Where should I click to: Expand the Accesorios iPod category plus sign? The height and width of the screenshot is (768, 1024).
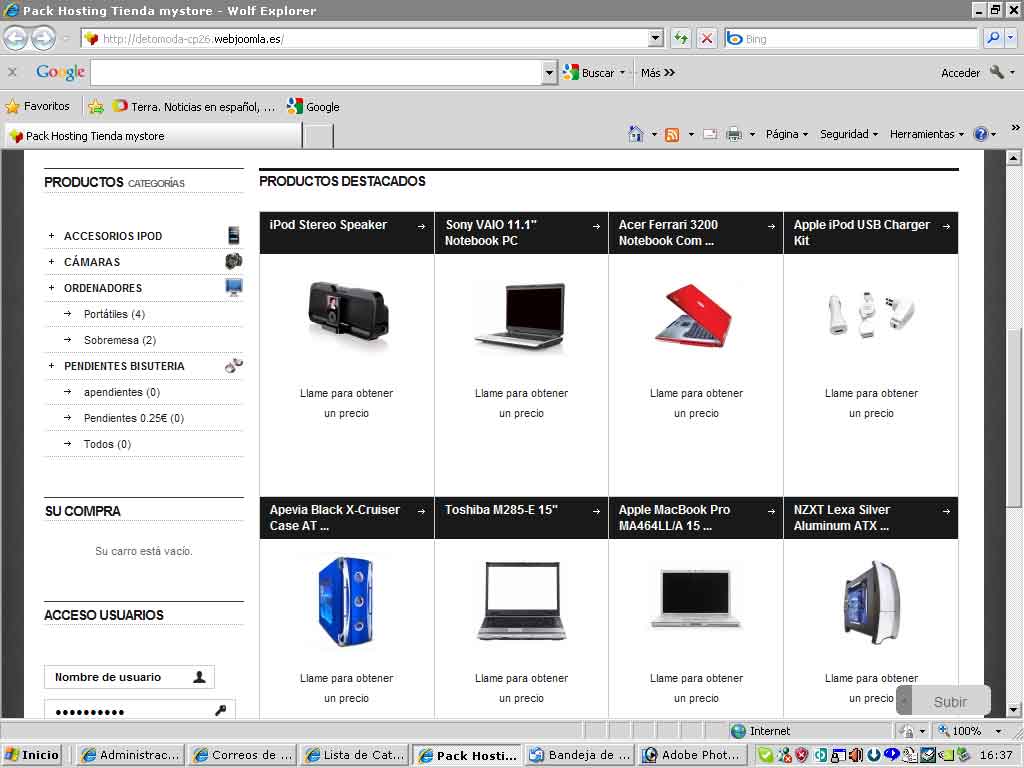pos(52,235)
